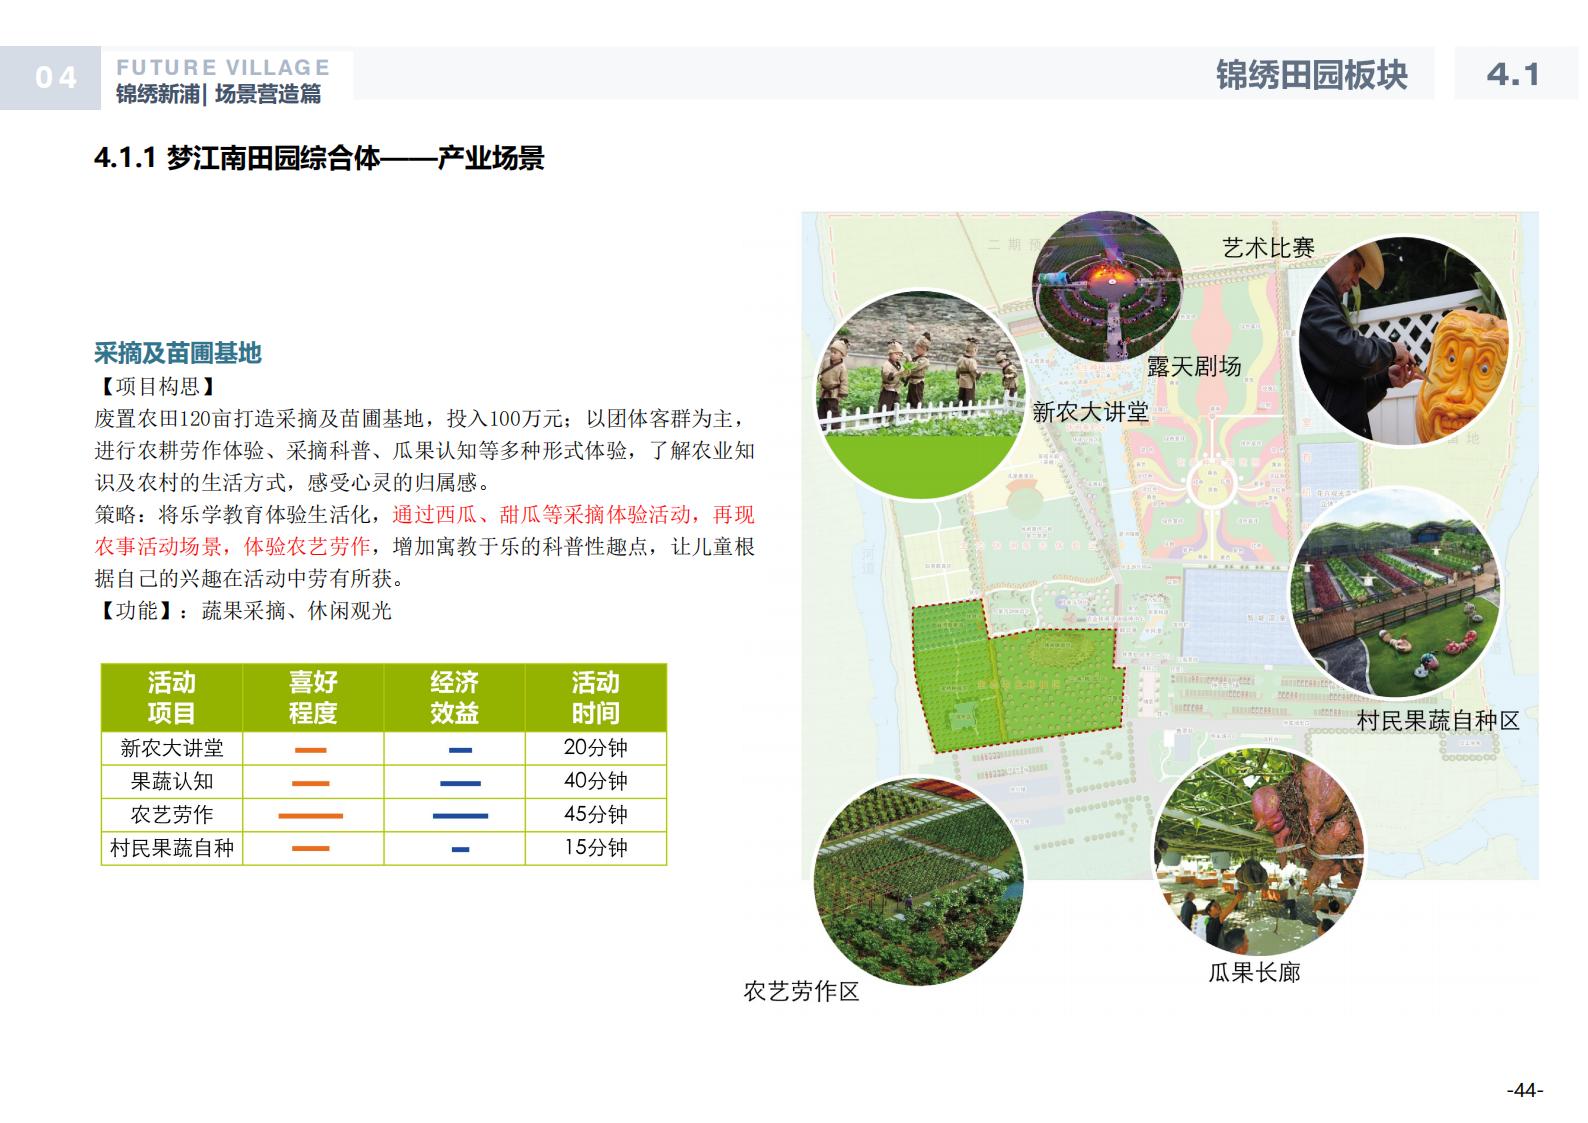Click the 艺术比赛 label
Image resolution: width=1588 pixels, height=1123 pixels.
click(x=1268, y=247)
